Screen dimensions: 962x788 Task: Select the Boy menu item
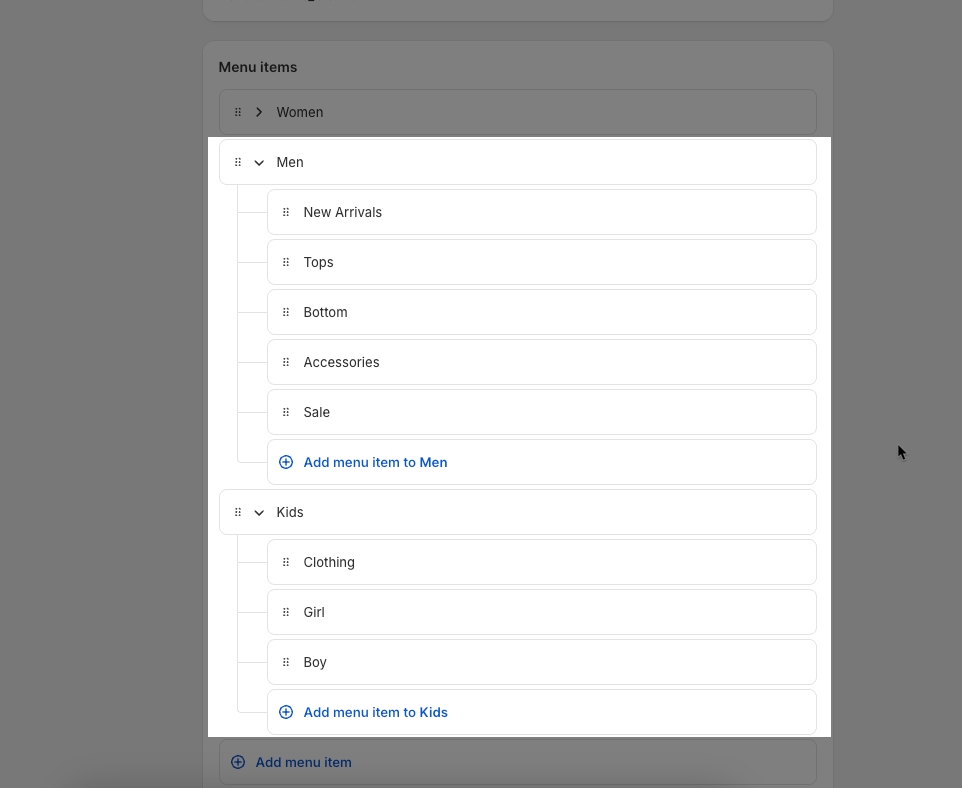(x=542, y=662)
